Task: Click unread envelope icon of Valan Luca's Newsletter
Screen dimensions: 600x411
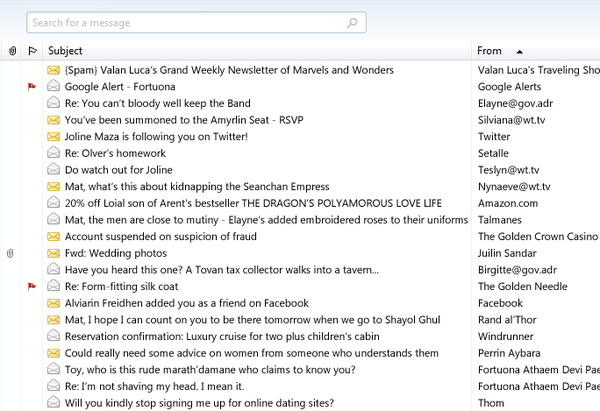Action: [x=54, y=70]
